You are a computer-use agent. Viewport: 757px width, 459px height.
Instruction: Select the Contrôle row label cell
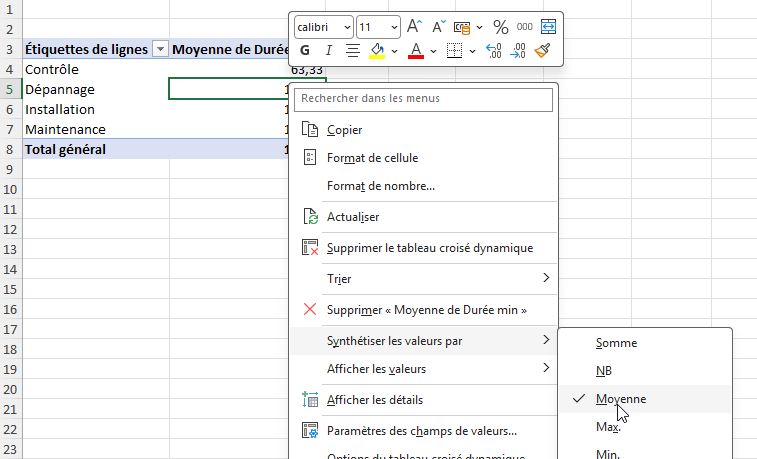click(x=96, y=70)
